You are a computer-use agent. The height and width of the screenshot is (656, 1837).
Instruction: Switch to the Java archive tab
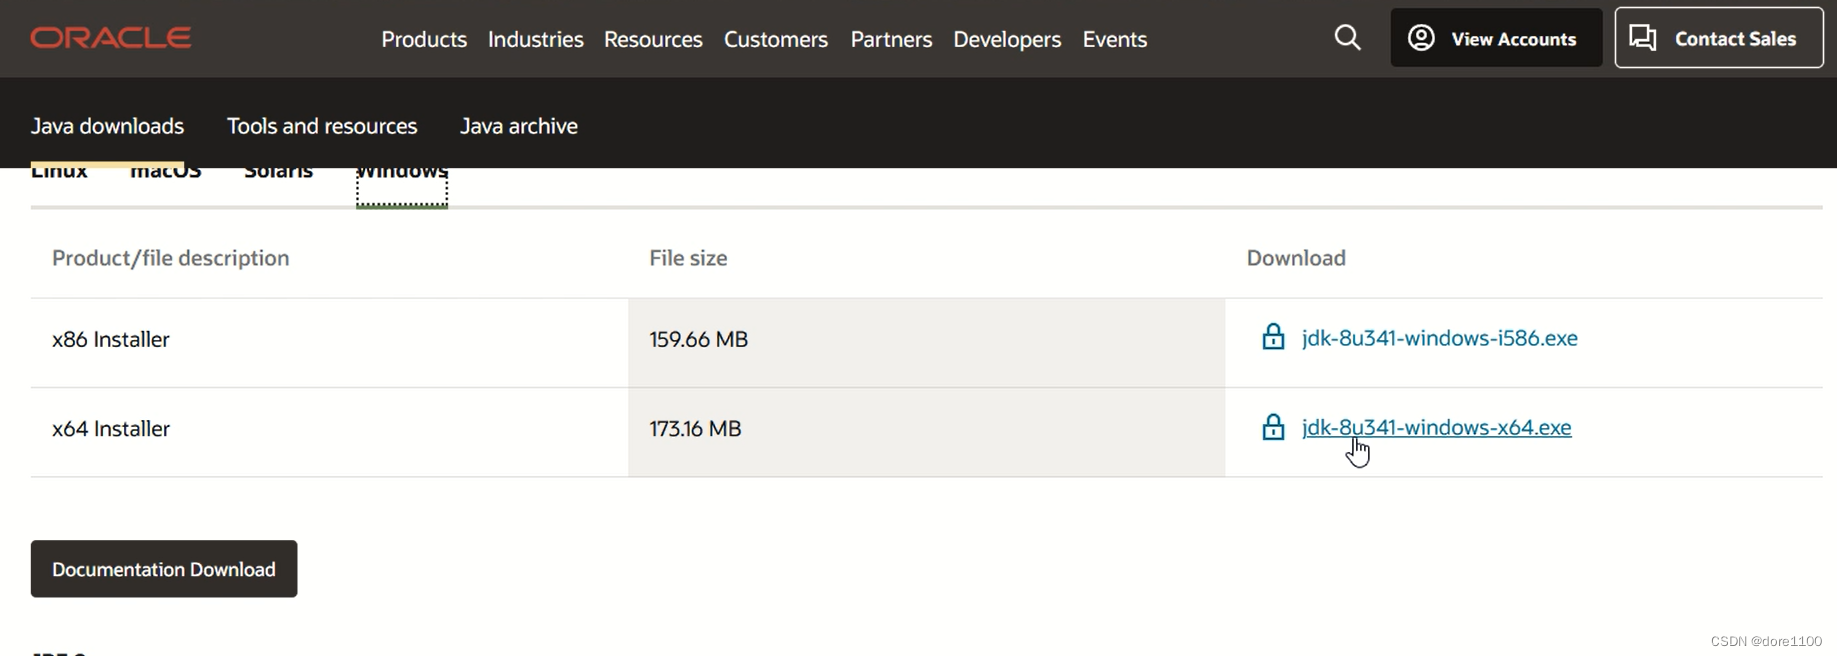[x=519, y=126]
